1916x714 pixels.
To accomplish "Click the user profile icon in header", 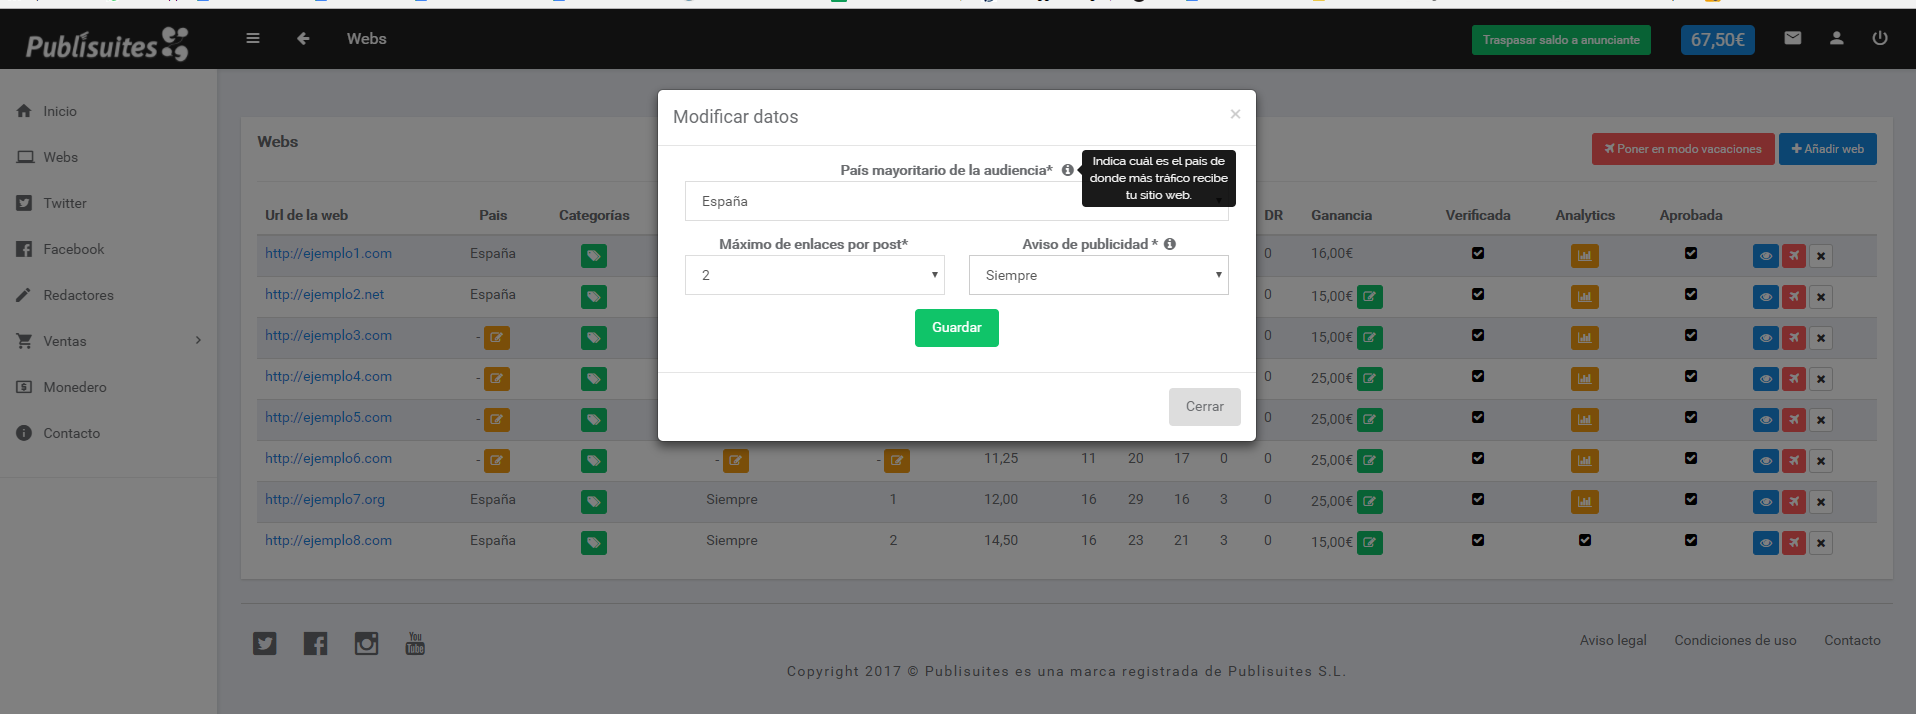I will (1837, 38).
